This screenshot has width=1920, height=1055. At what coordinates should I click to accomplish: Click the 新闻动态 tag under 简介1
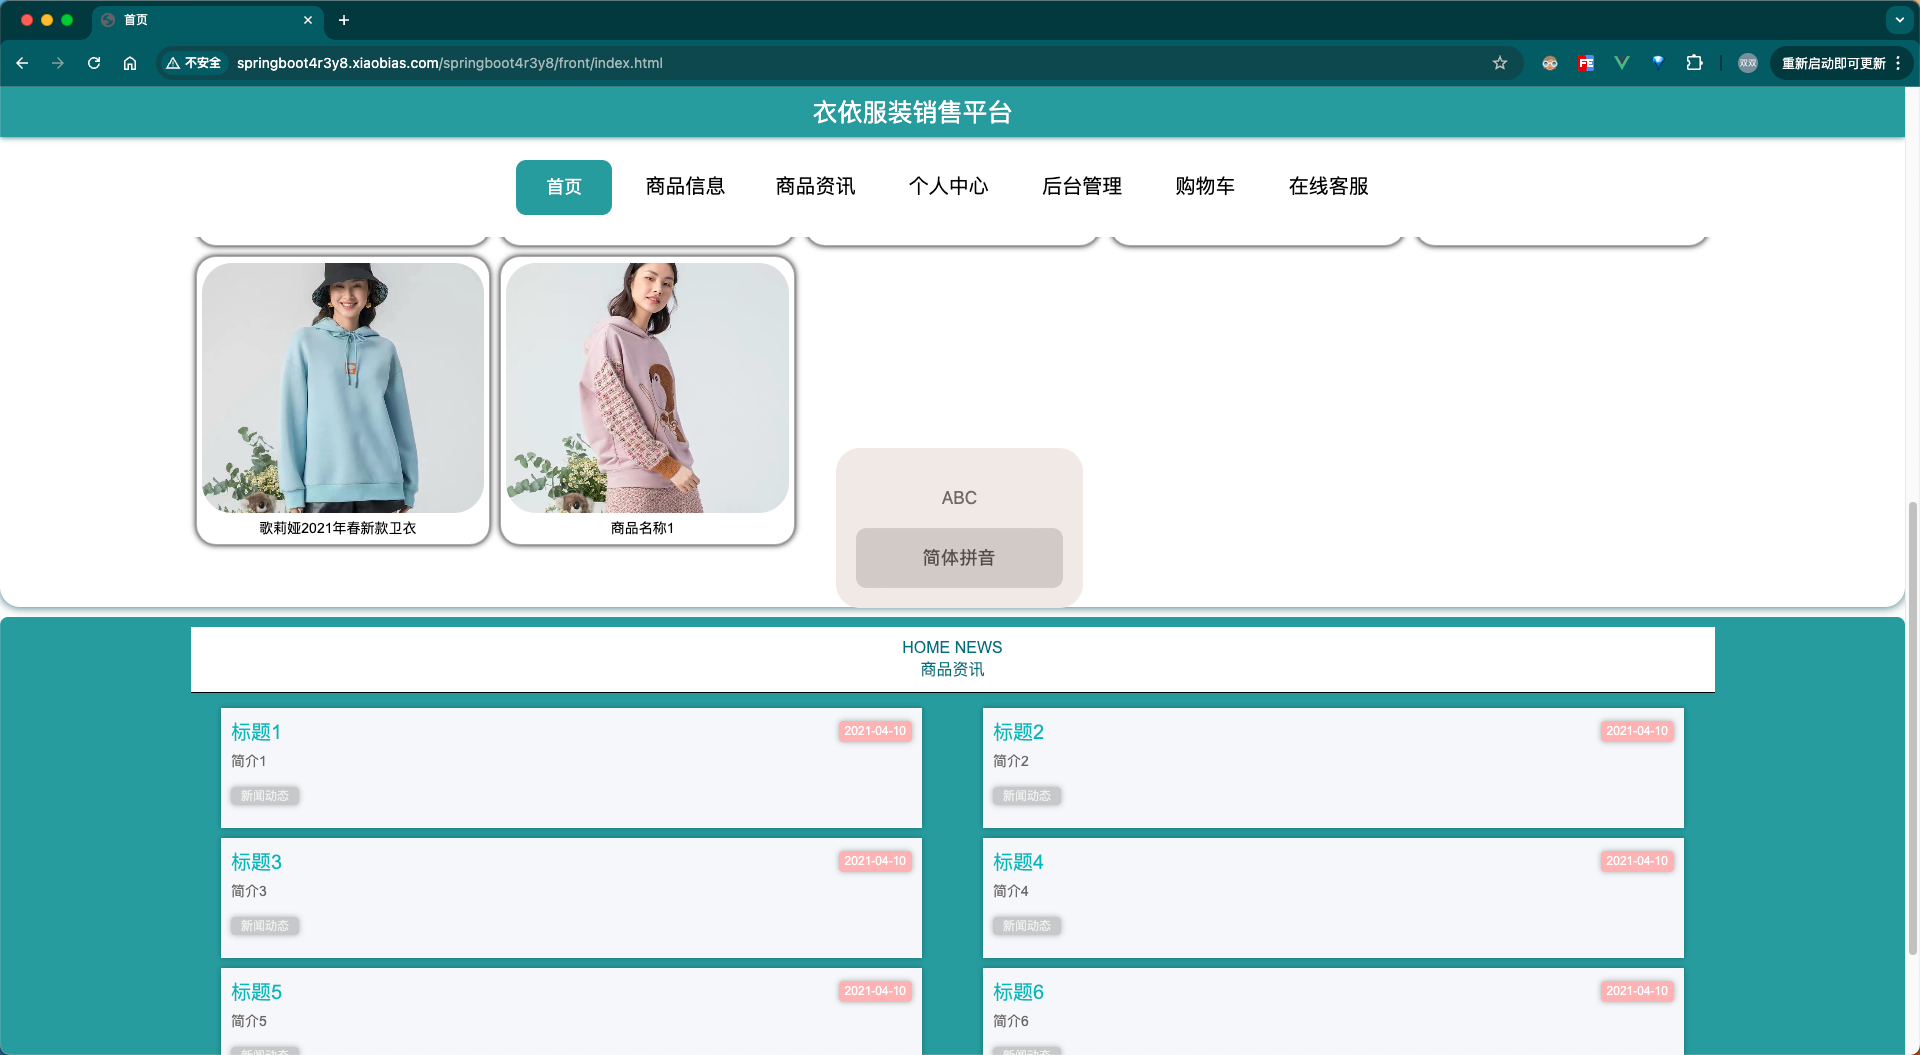(x=265, y=796)
